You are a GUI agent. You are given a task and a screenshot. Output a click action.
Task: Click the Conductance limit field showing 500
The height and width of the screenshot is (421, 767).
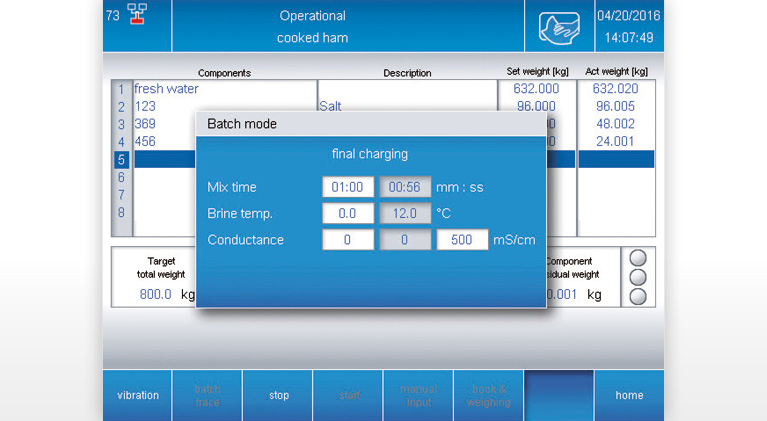[x=462, y=240]
